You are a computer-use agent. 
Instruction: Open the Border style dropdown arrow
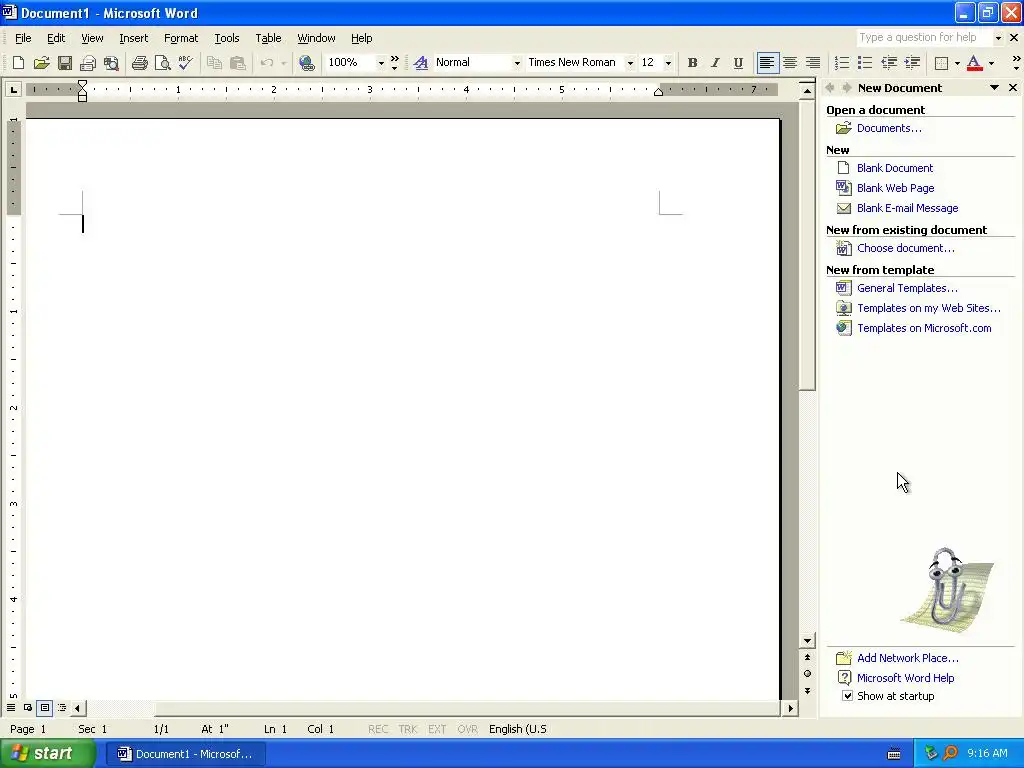pyautogui.click(x=957, y=63)
